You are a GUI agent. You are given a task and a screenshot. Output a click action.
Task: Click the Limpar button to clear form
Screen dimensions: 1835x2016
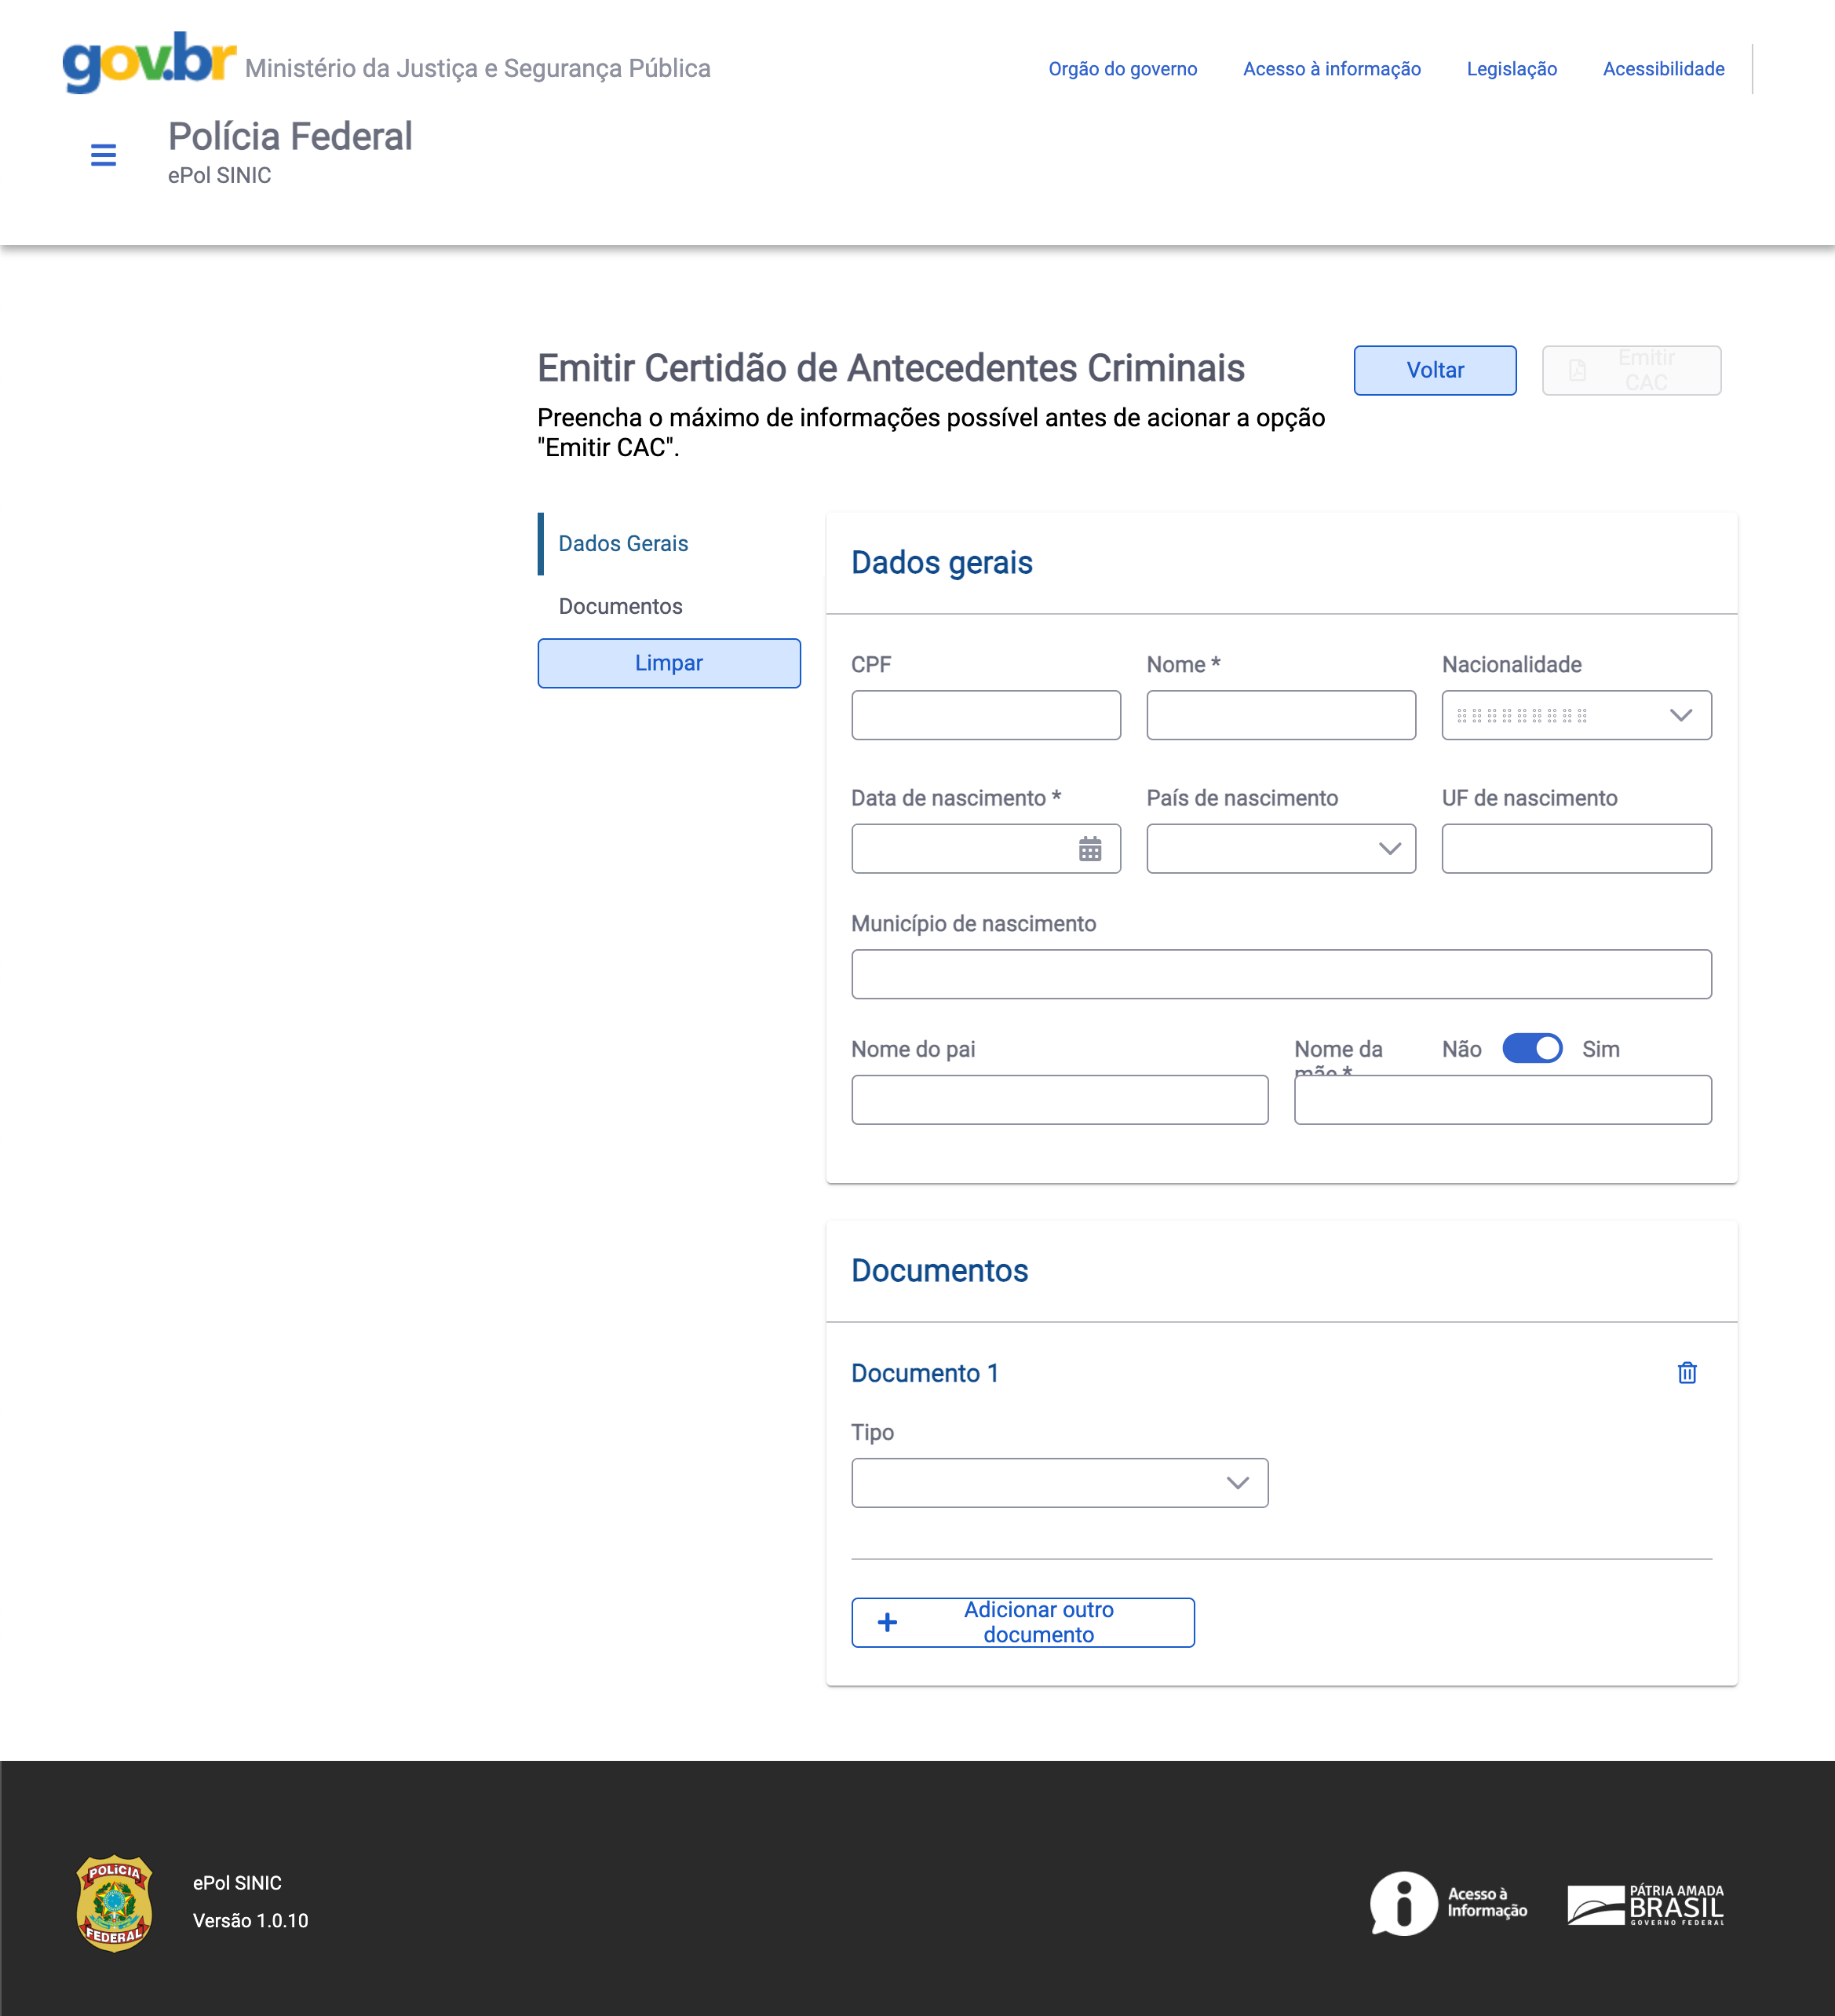667,662
